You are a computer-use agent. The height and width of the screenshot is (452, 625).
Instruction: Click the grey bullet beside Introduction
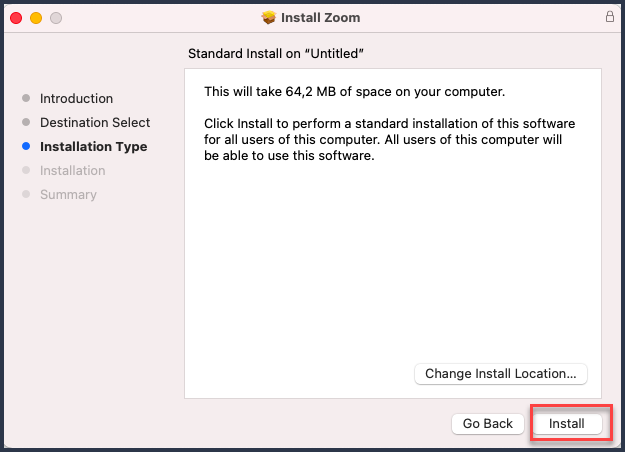pos(26,98)
